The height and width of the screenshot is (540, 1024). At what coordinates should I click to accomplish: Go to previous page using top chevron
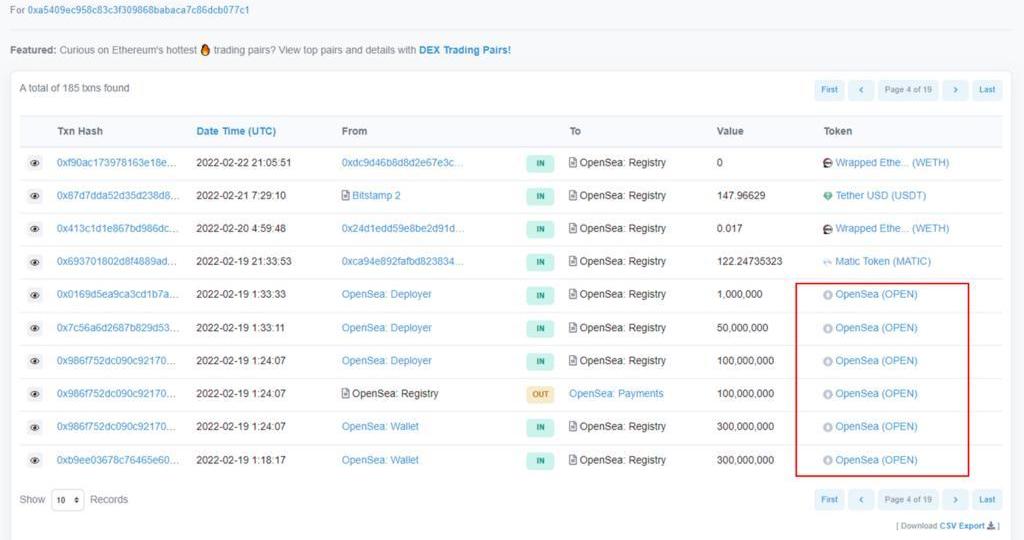point(860,90)
